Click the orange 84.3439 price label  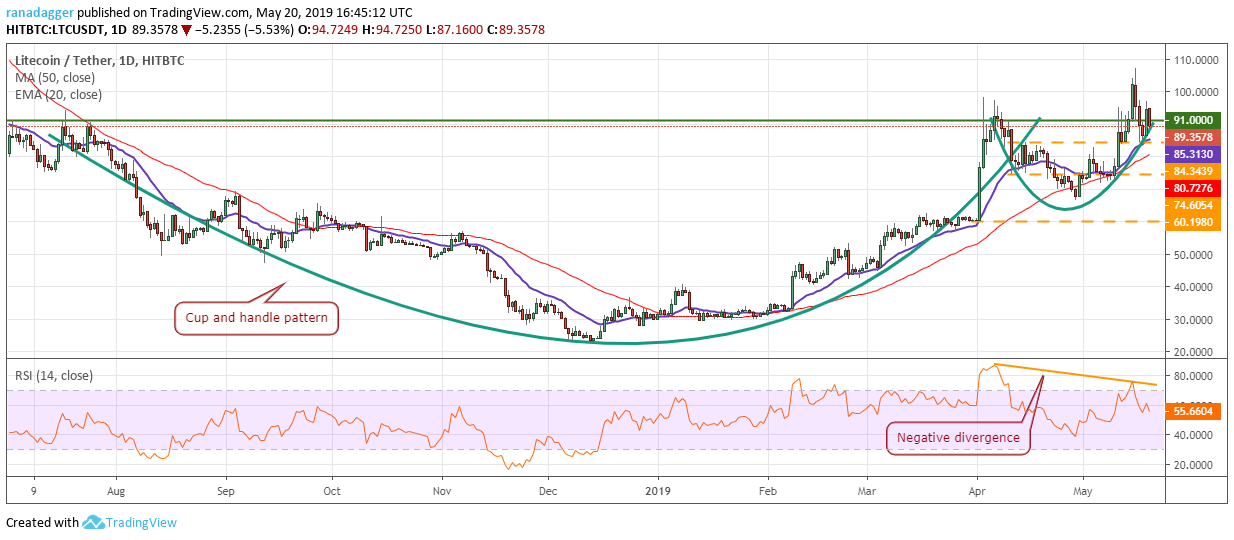(1195, 172)
